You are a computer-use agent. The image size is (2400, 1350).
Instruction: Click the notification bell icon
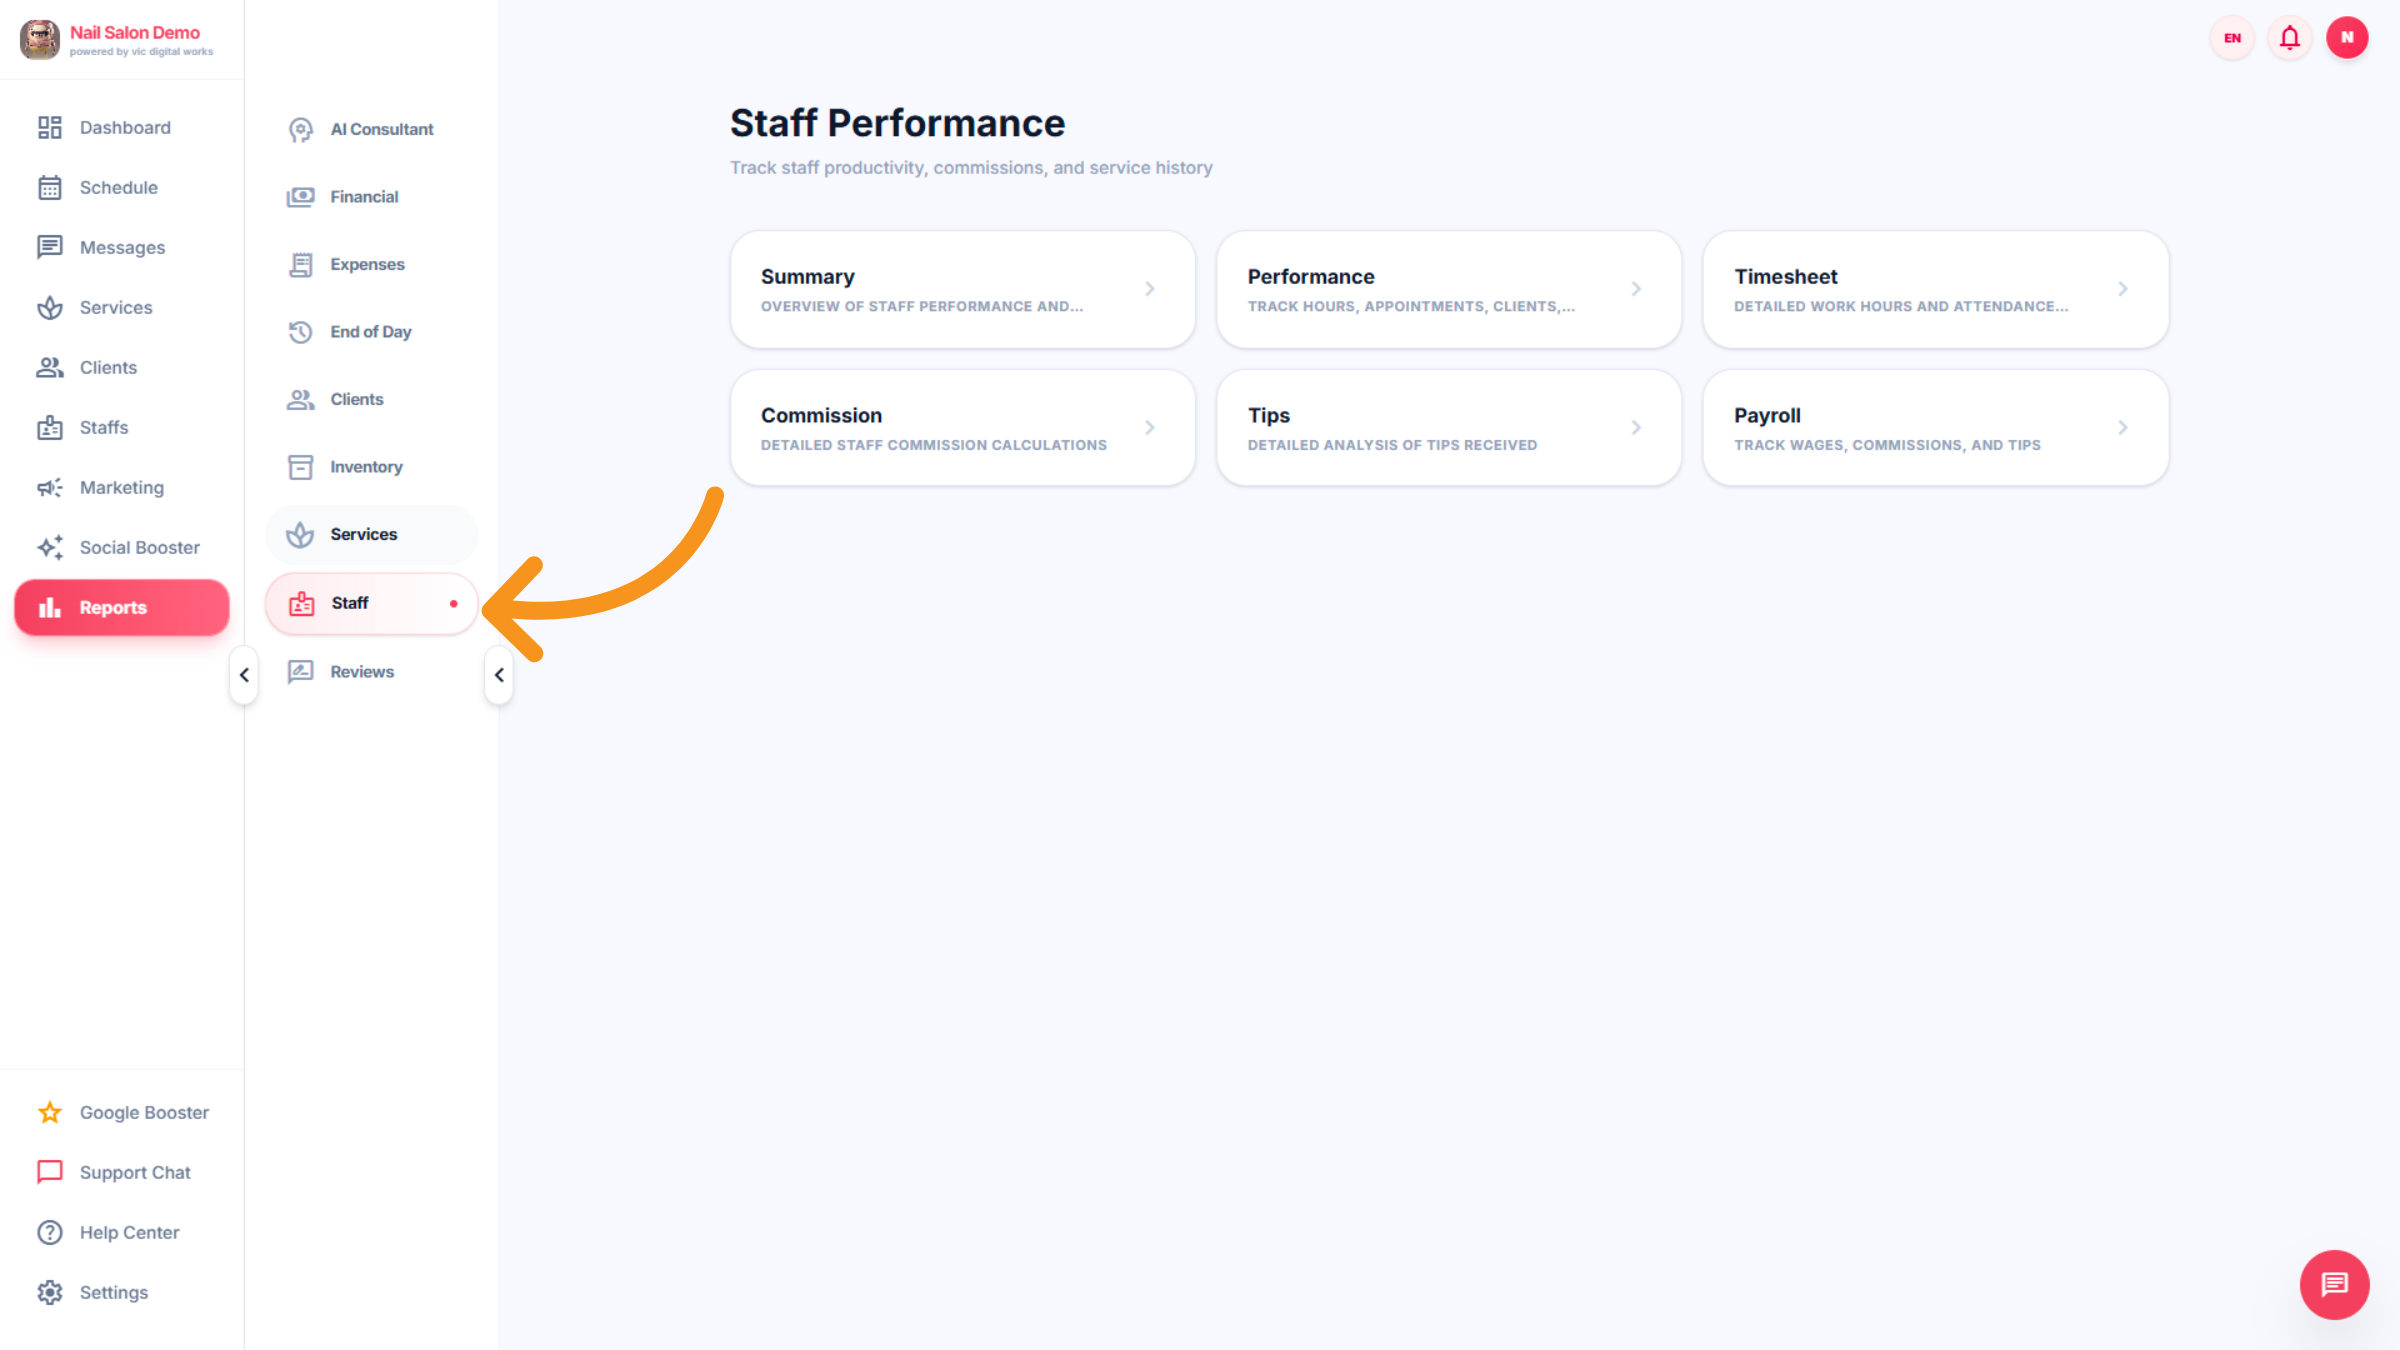coord(2289,37)
